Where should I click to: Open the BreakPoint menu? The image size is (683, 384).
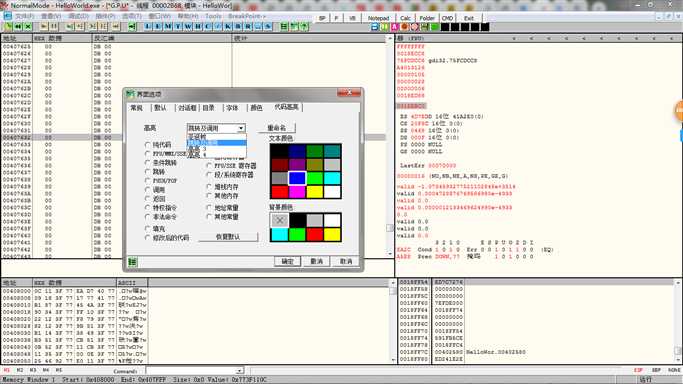point(246,16)
